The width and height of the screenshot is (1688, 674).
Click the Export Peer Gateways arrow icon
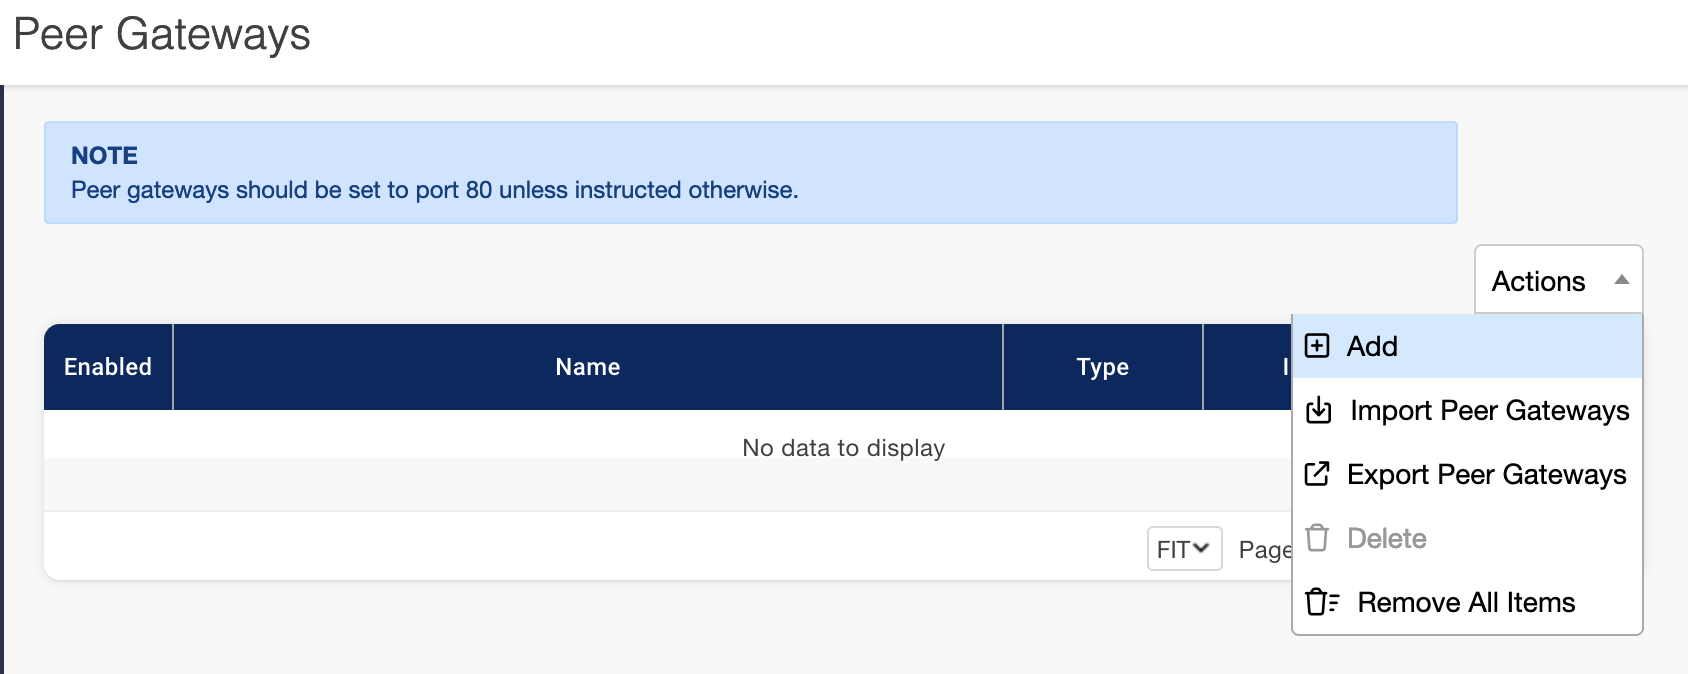pyautogui.click(x=1318, y=474)
